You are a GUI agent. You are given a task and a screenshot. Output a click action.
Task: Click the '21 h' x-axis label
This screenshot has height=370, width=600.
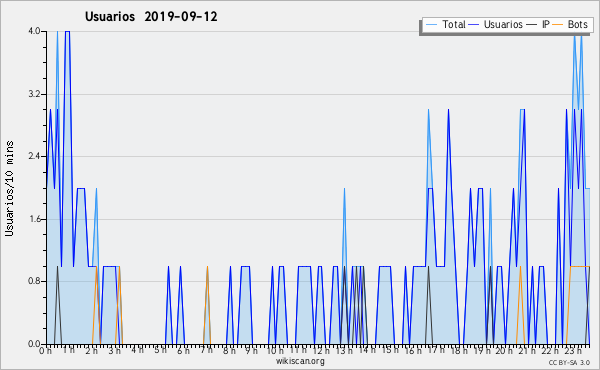[527, 351]
